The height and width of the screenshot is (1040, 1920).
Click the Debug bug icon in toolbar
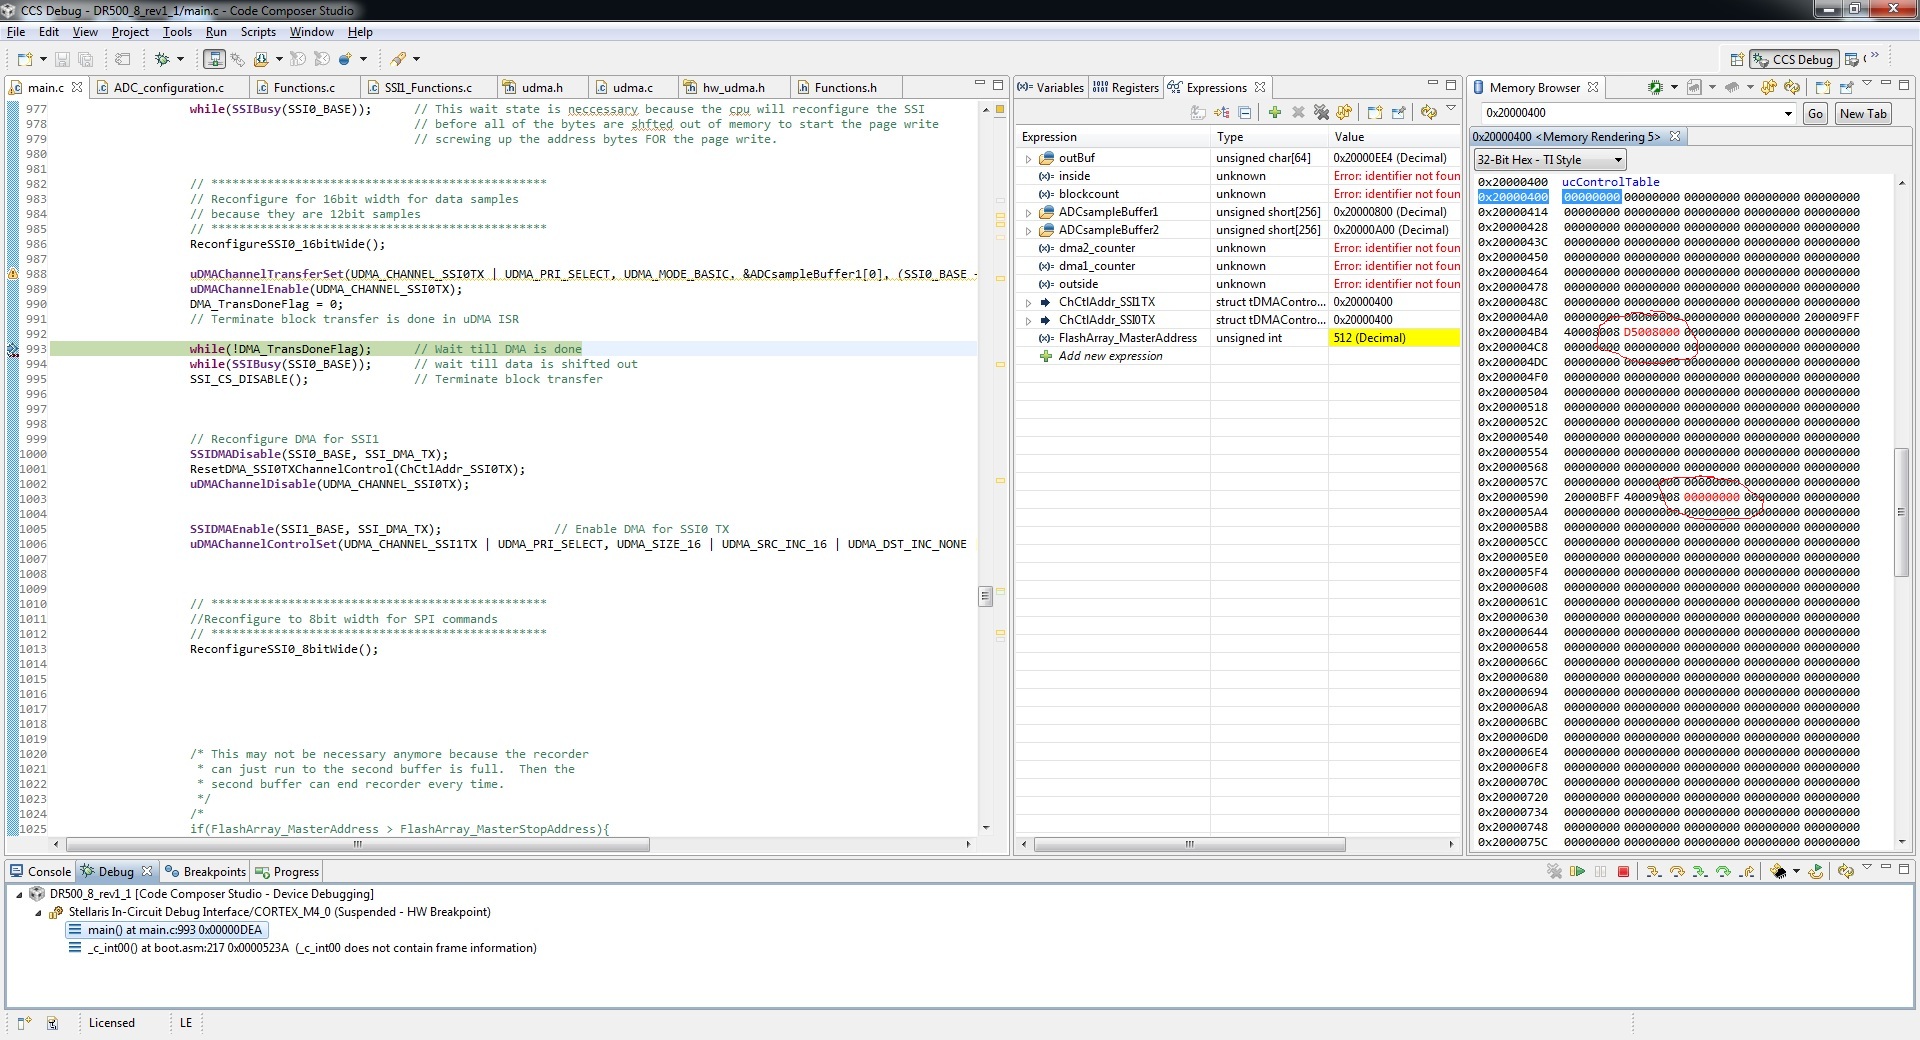click(x=161, y=60)
